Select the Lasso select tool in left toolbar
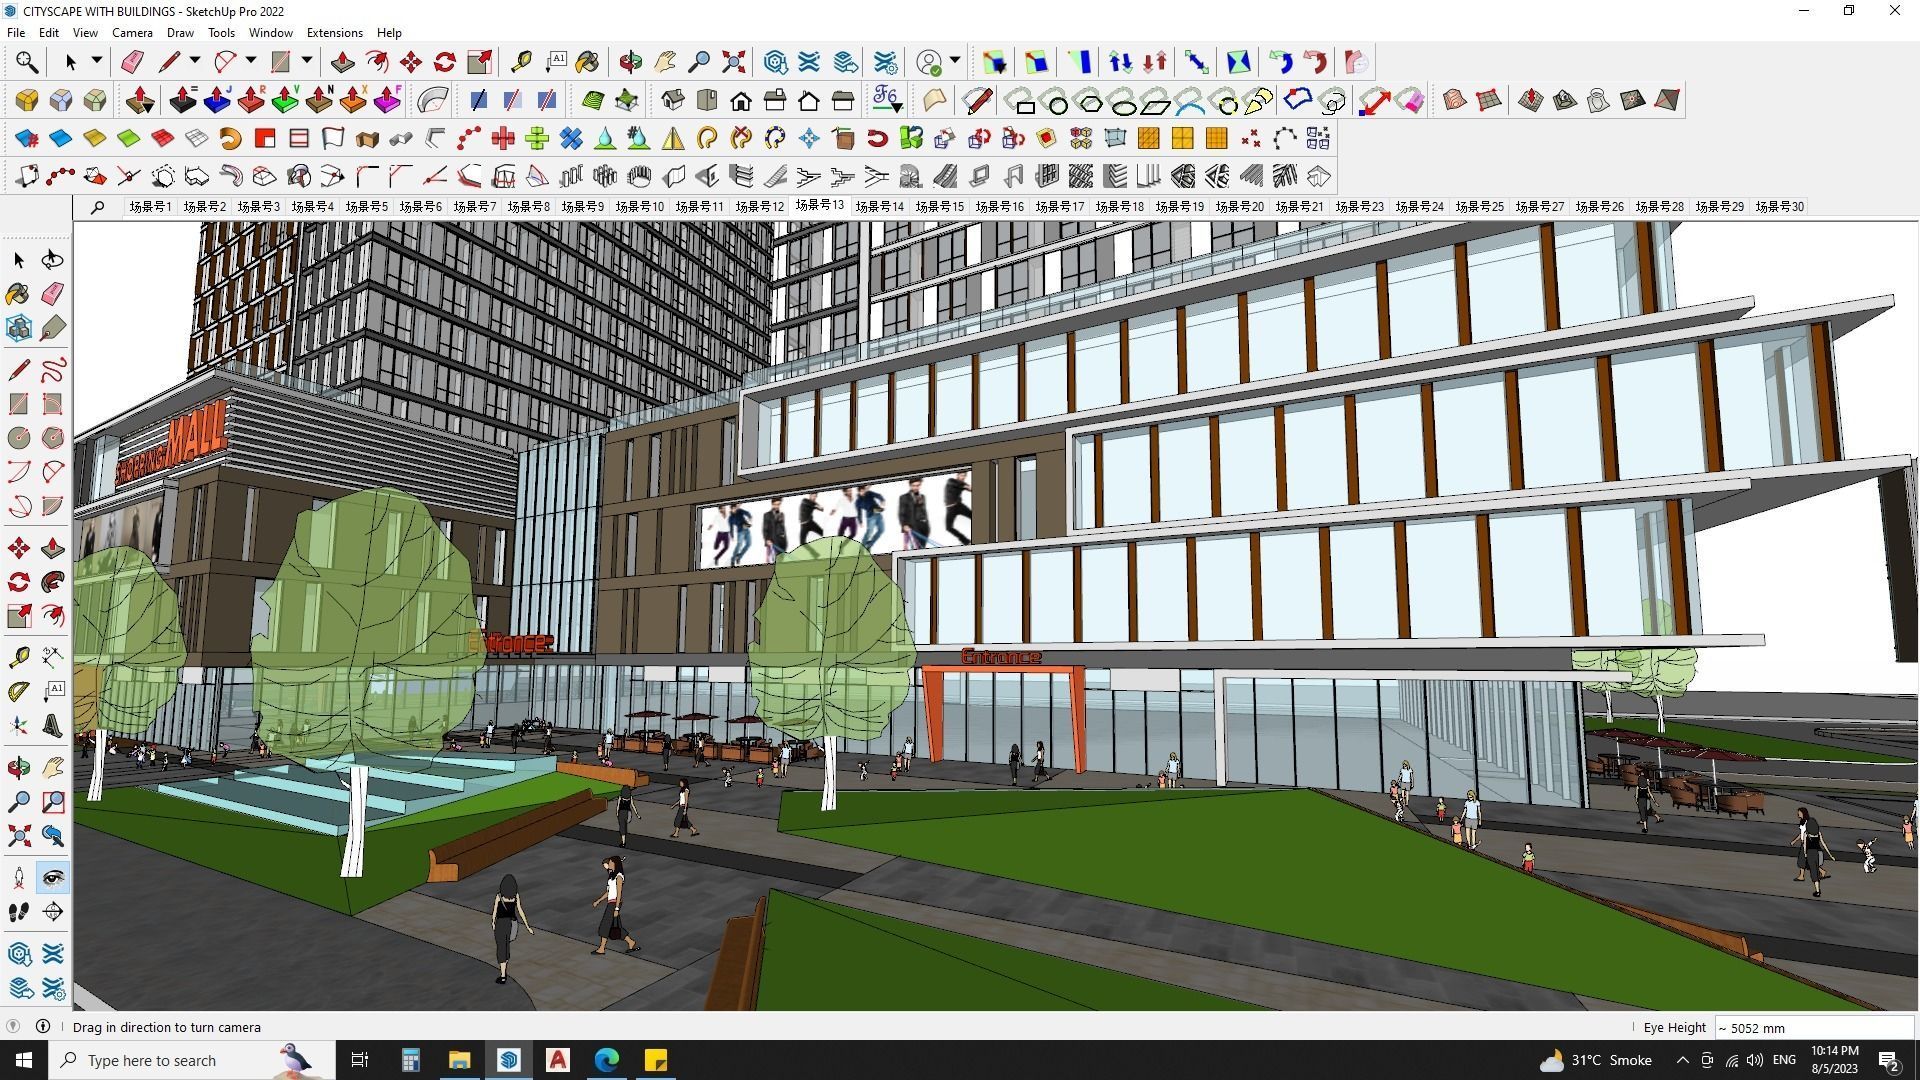1920x1080 pixels. coord(53,260)
